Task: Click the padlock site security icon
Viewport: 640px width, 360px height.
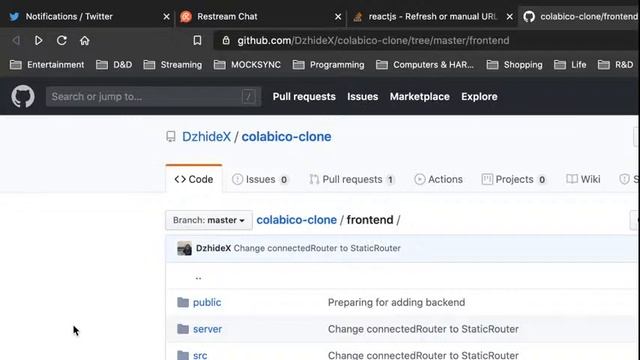Action: click(x=226, y=40)
